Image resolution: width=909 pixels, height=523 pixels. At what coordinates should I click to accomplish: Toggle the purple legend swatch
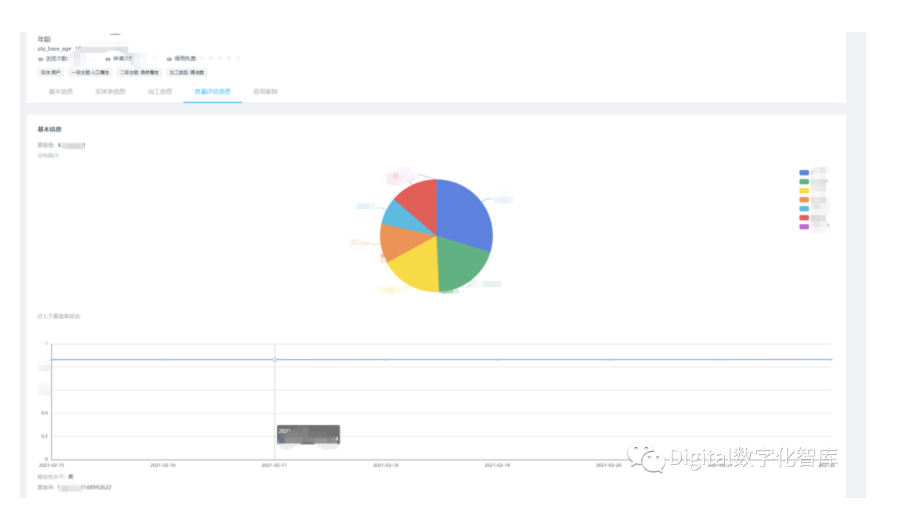804,227
